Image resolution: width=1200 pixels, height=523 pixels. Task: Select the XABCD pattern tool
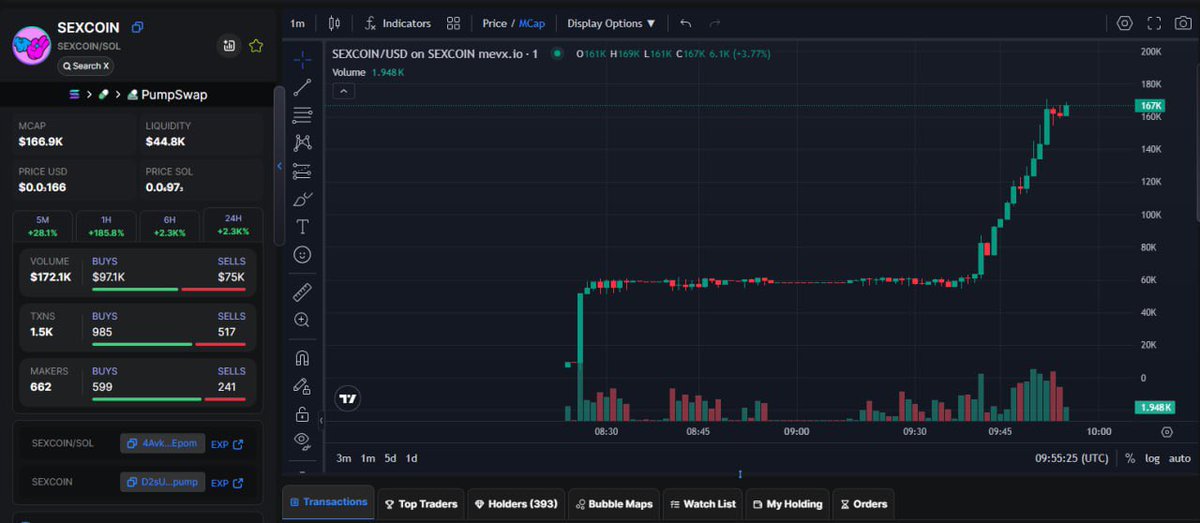[x=302, y=143]
